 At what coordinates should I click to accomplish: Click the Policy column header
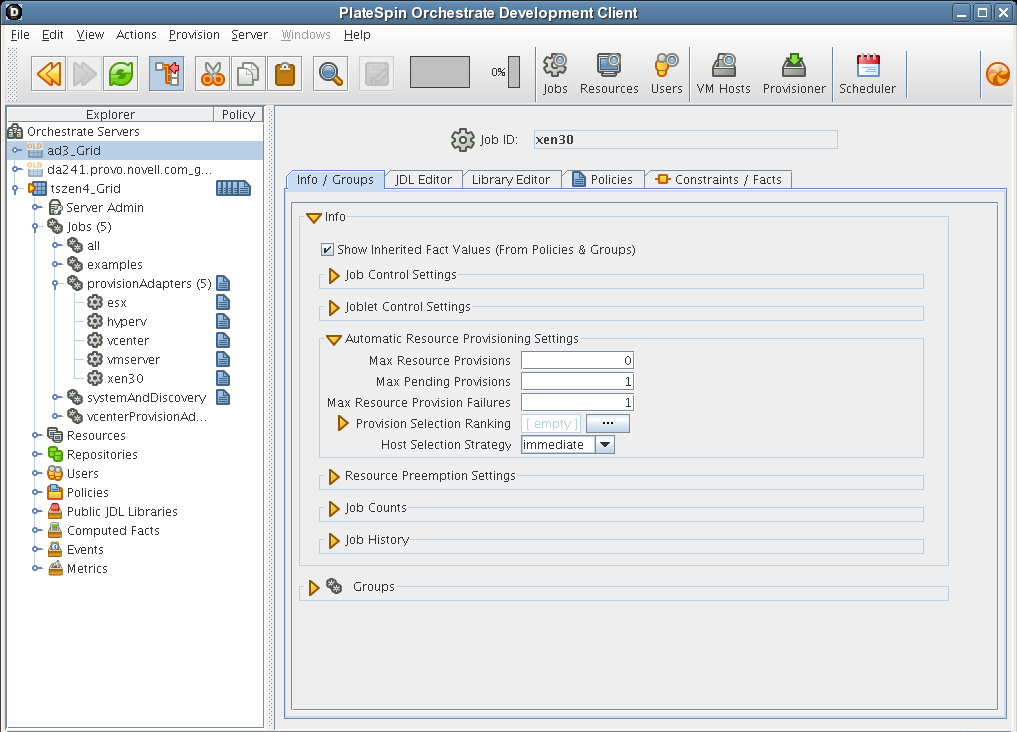click(238, 114)
